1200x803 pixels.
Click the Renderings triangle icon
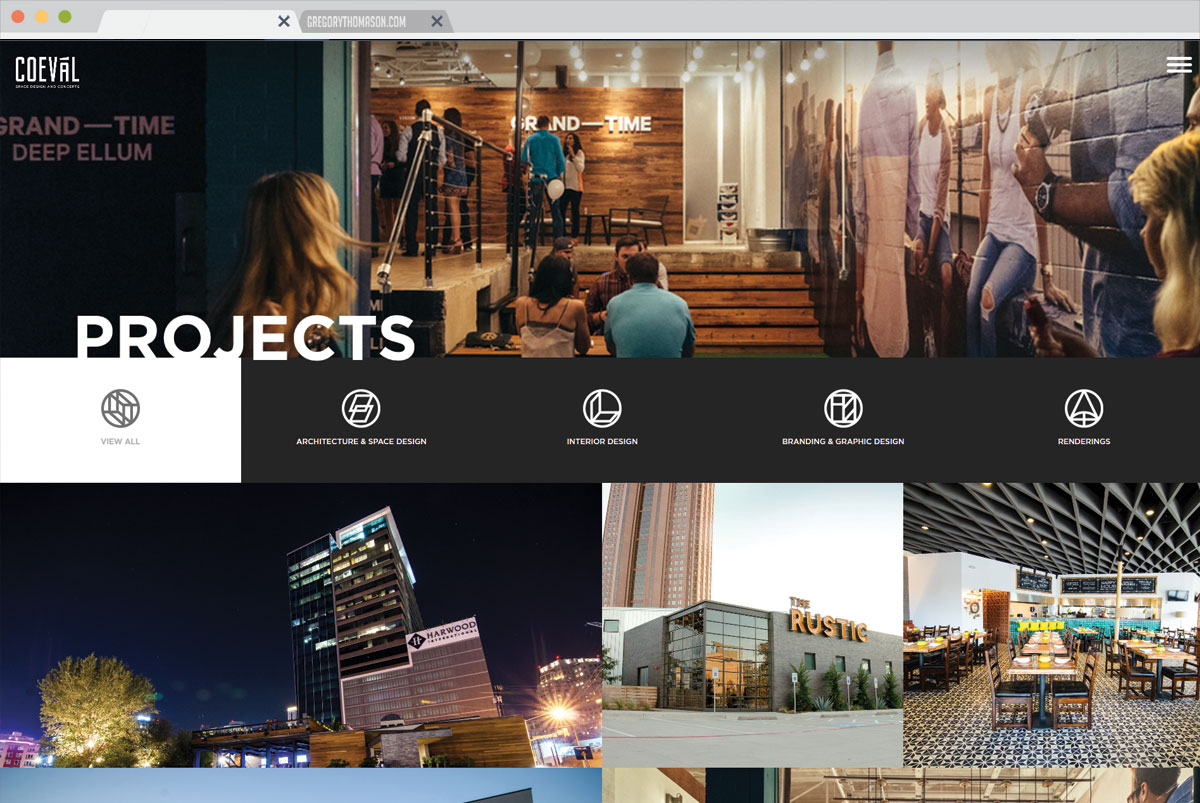pyautogui.click(x=1084, y=408)
